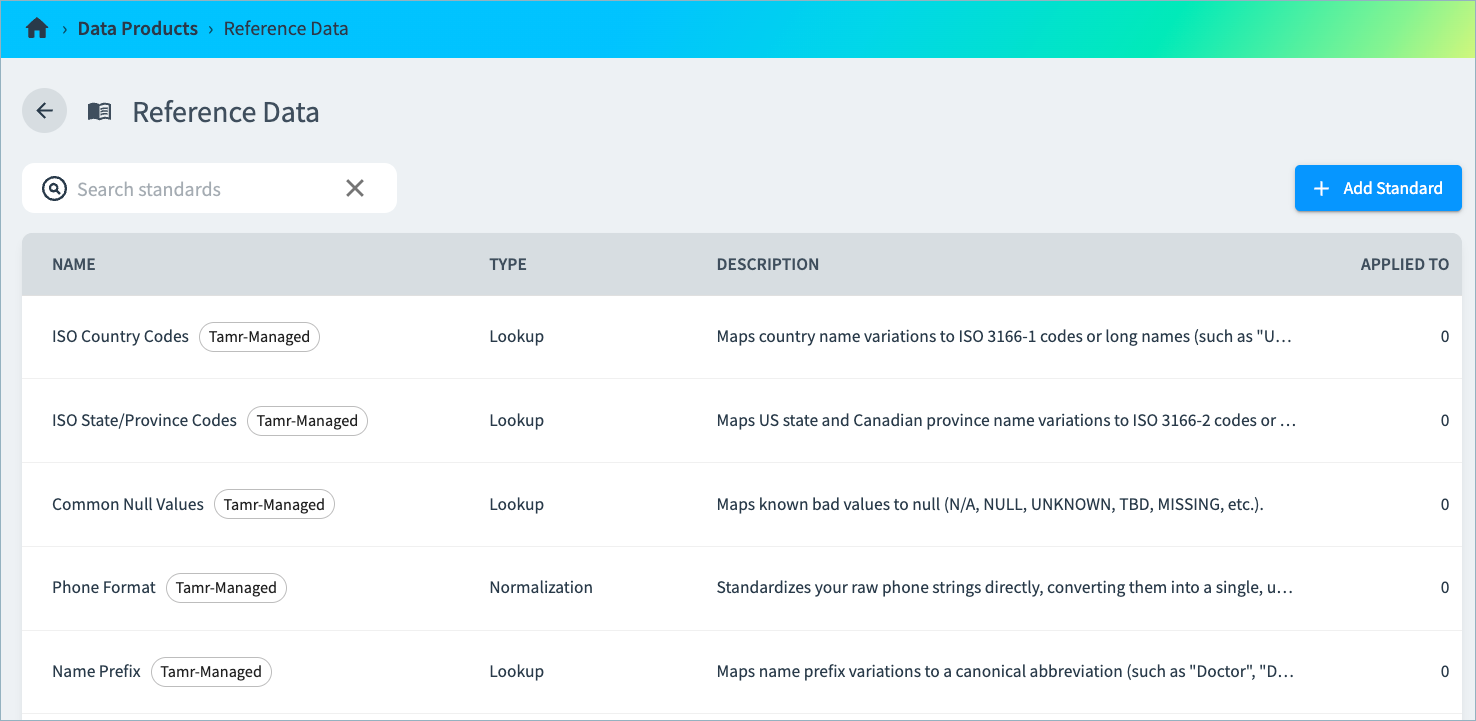Click the TYPE column header
The image size is (1476, 721).
(x=508, y=265)
